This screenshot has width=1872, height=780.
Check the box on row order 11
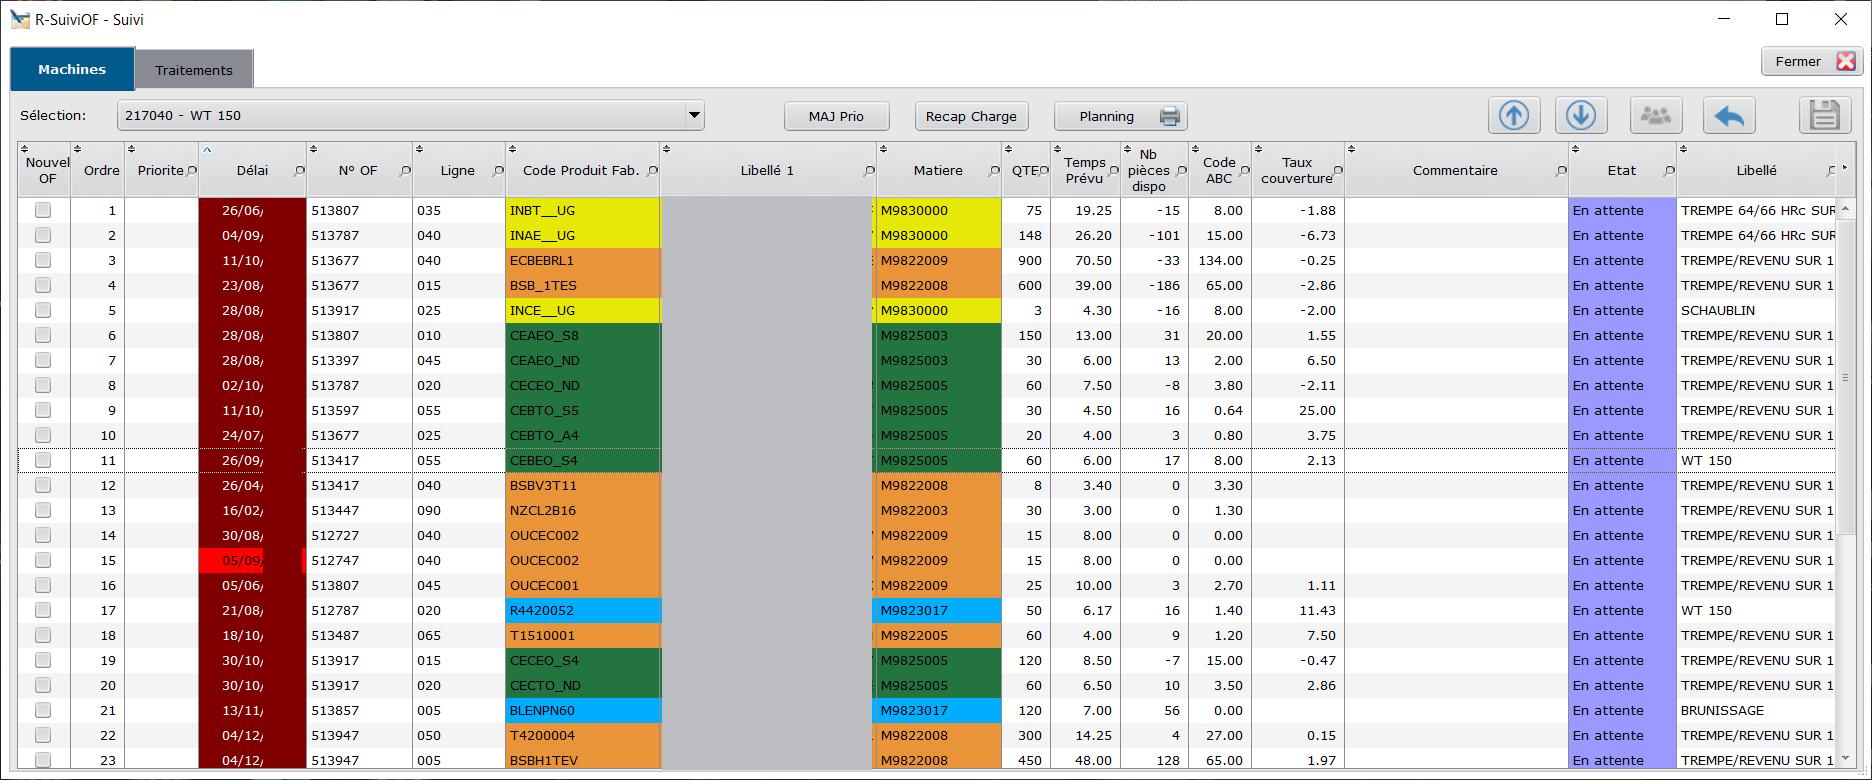pyautogui.click(x=43, y=460)
